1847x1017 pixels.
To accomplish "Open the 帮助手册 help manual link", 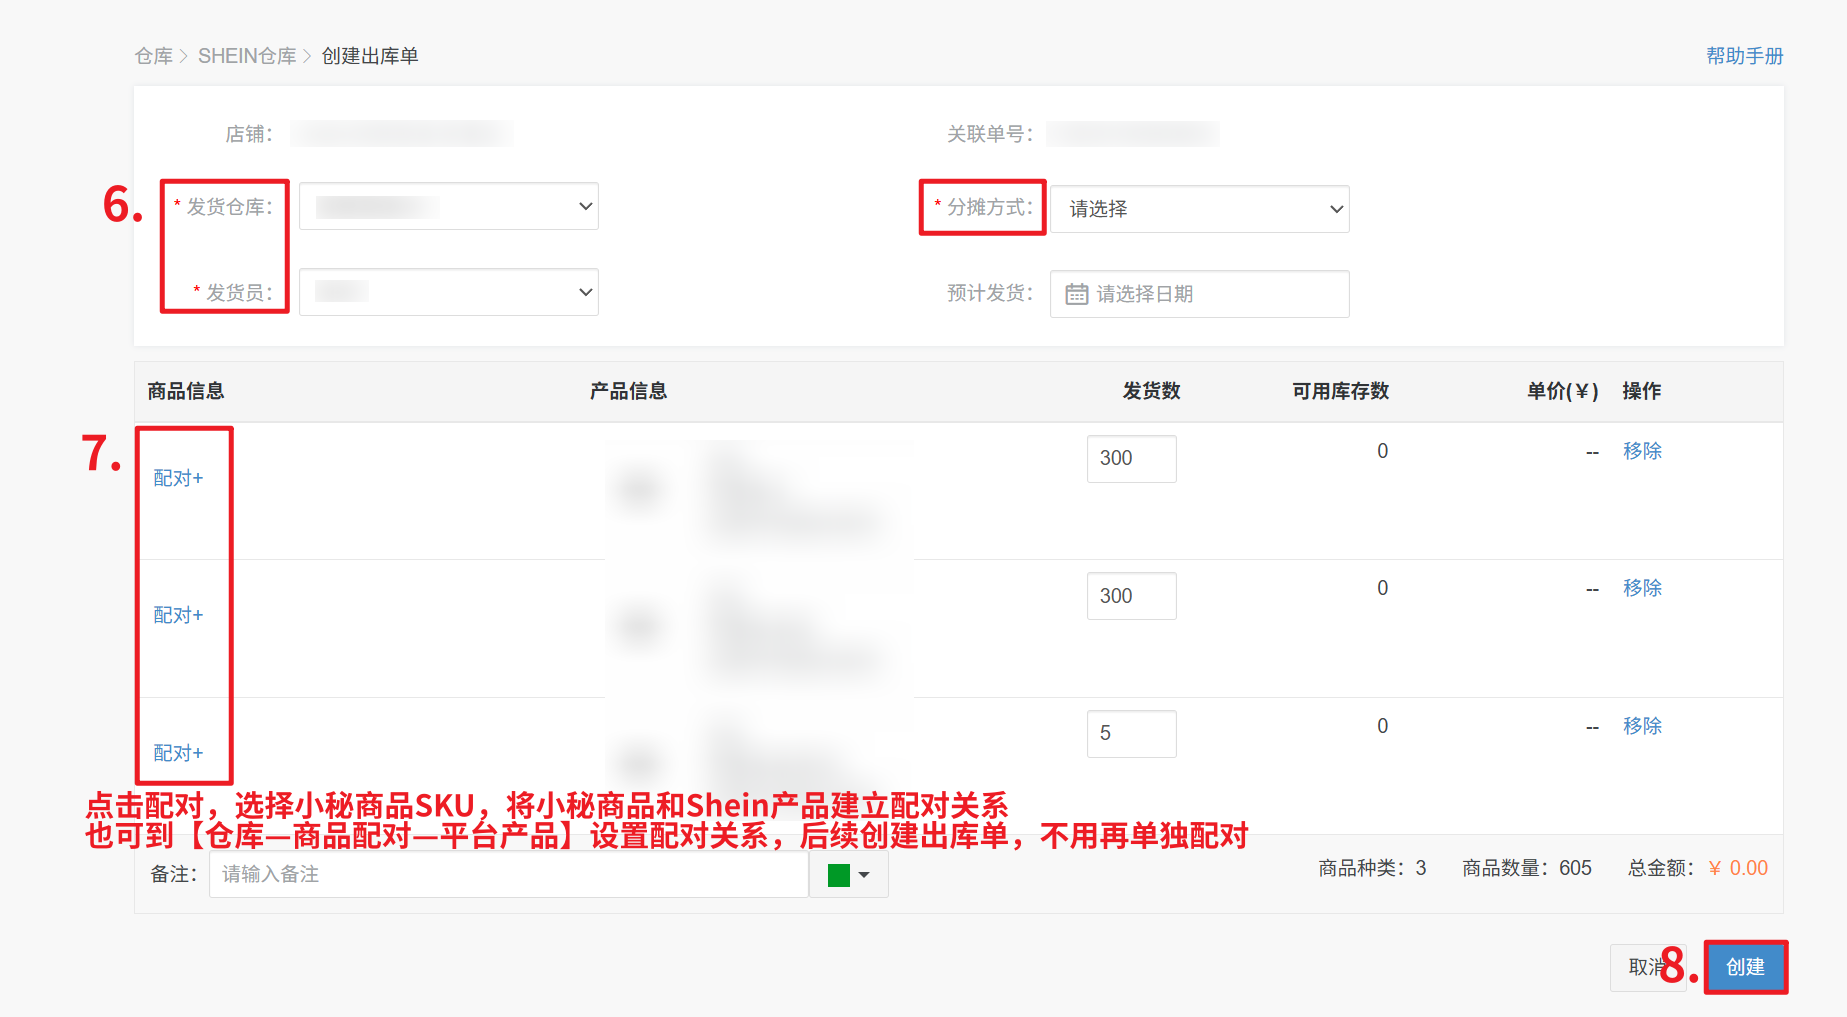I will (1744, 56).
